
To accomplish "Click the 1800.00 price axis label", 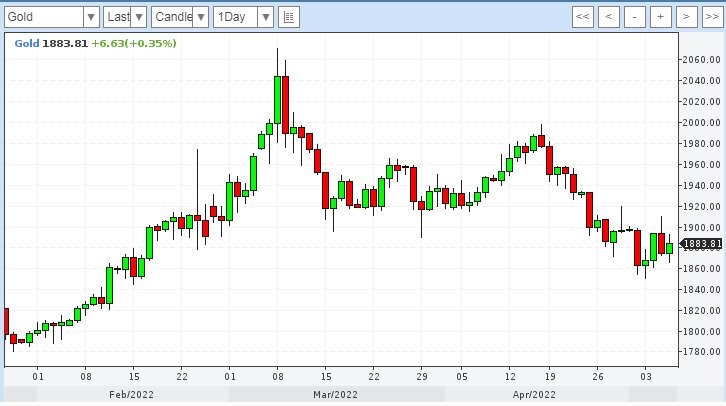I will tap(702, 332).
